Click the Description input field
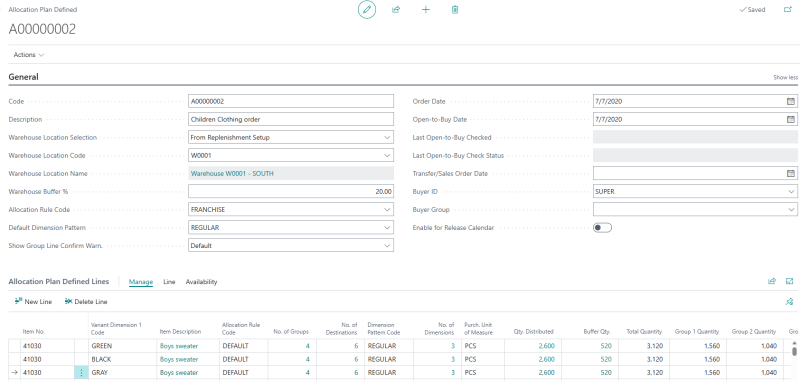The image size is (800, 381). 291,119
